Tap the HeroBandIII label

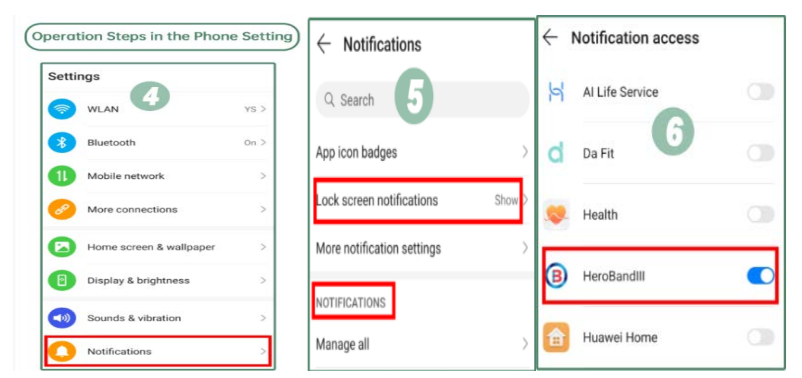[615, 277]
